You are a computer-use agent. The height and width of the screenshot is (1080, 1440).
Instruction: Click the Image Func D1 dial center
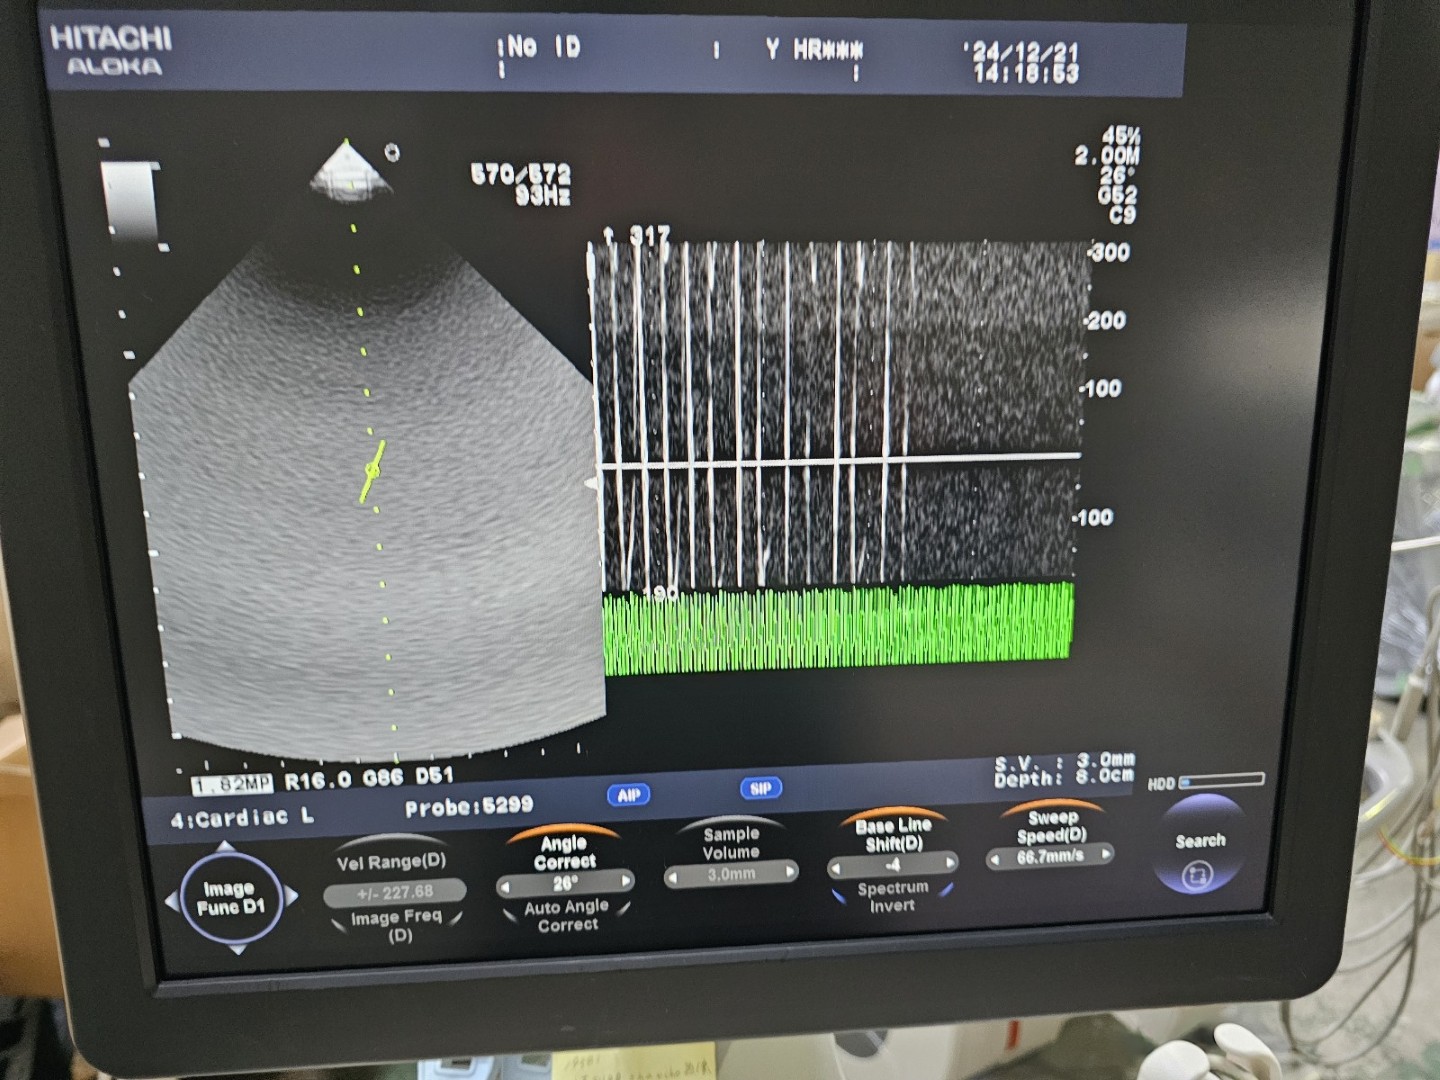tap(231, 898)
